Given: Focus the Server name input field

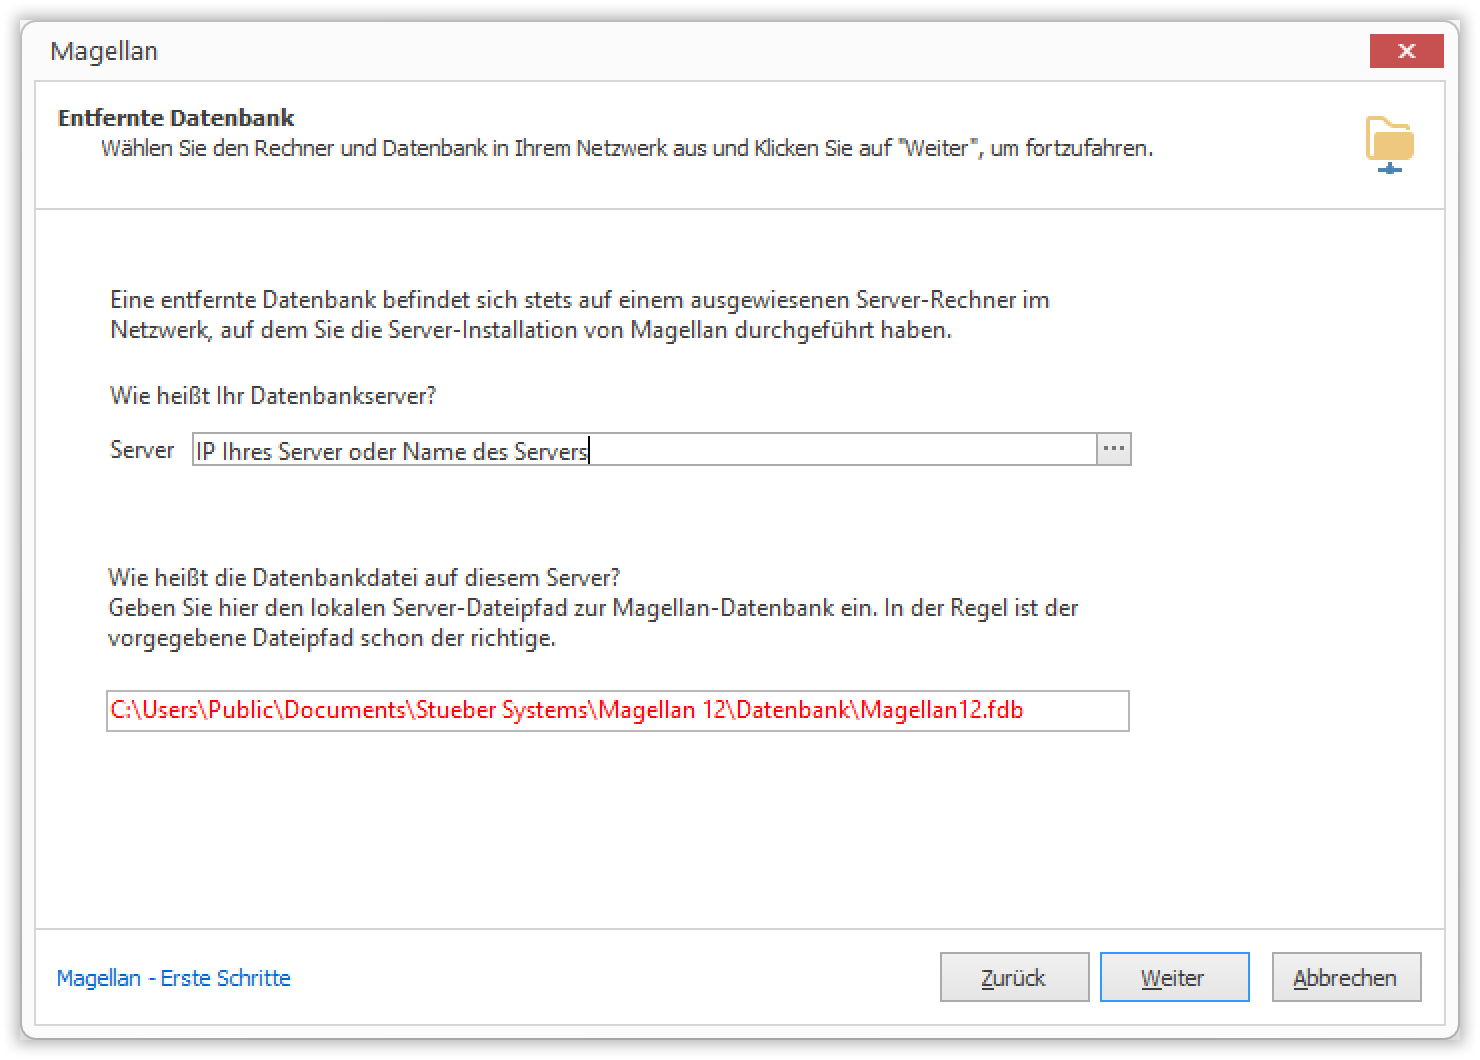Looking at the screenshot, I should click(x=645, y=450).
